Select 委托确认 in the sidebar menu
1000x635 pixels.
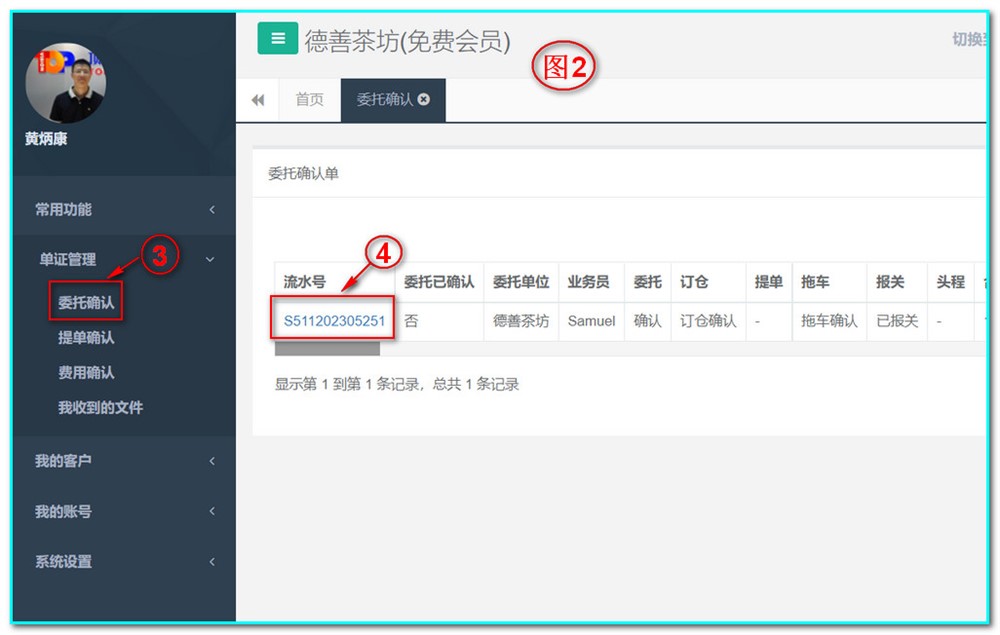[x=85, y=302]
